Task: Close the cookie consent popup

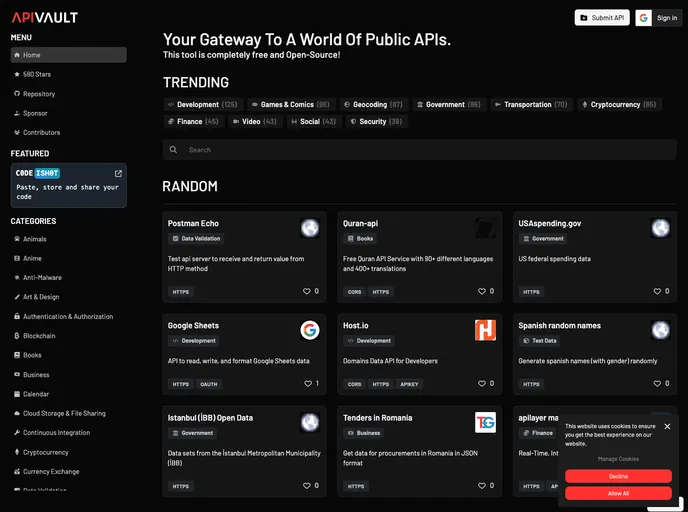Action: pos(667,426)
